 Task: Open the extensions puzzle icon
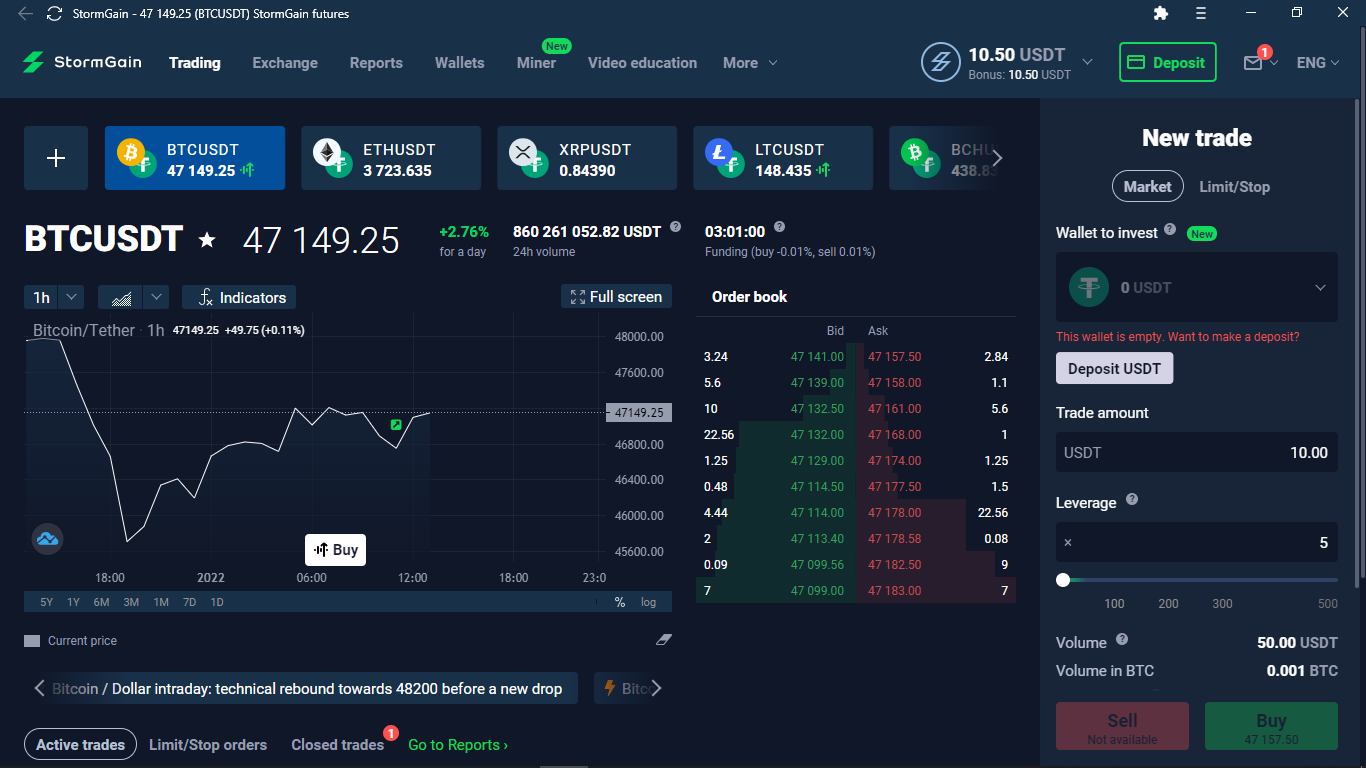[1160, 13]
